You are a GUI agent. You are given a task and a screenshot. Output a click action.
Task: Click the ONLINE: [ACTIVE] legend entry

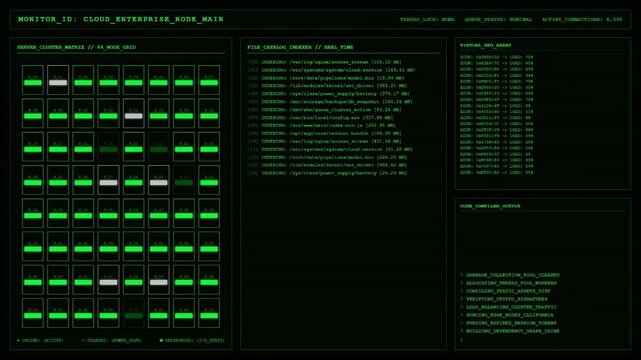(40, 340)
